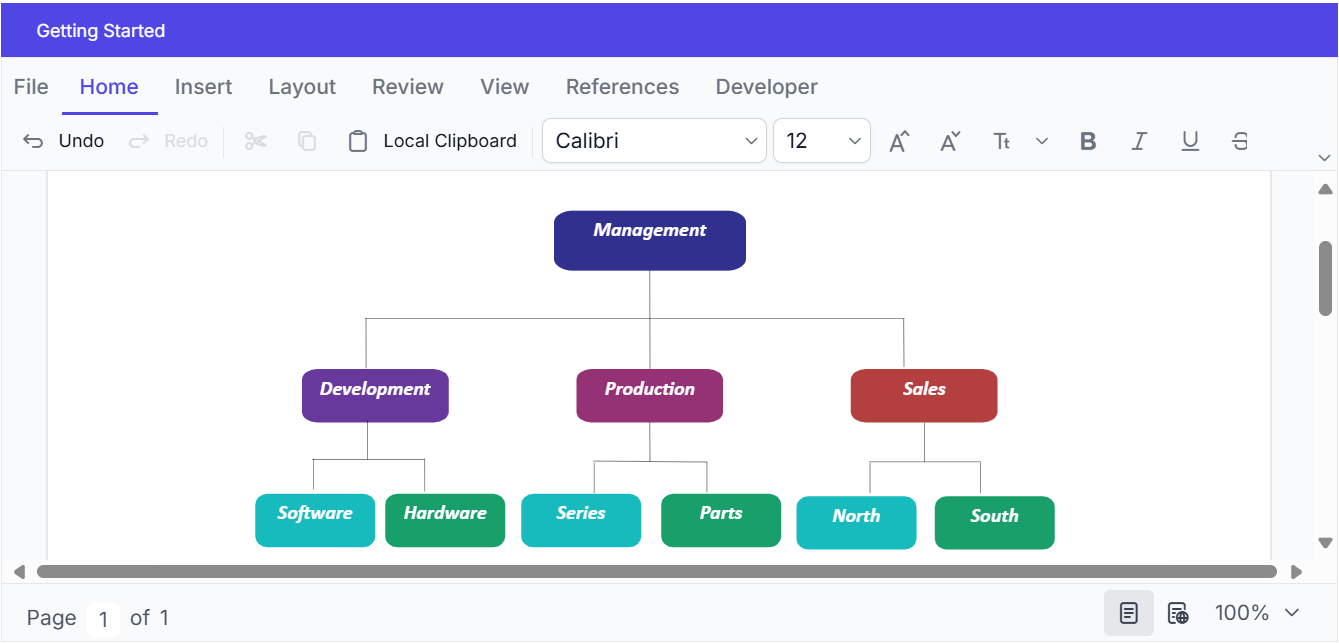Screen dimensions: 1339x643
Task: Click the Shrink Font size icon
Action: point(950,141)
